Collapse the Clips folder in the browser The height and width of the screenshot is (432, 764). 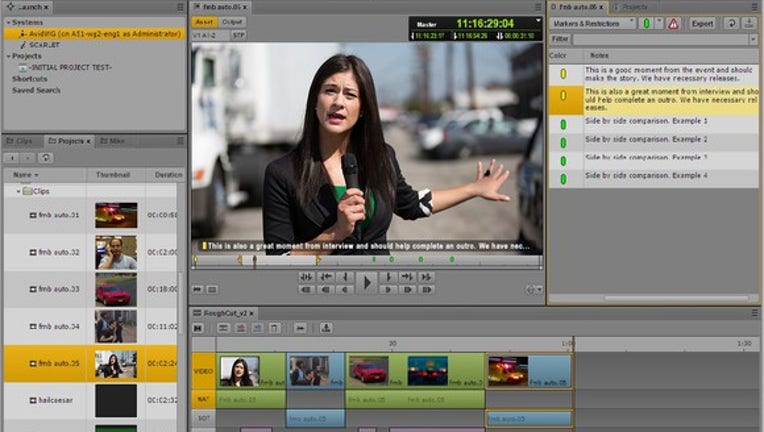19,191
